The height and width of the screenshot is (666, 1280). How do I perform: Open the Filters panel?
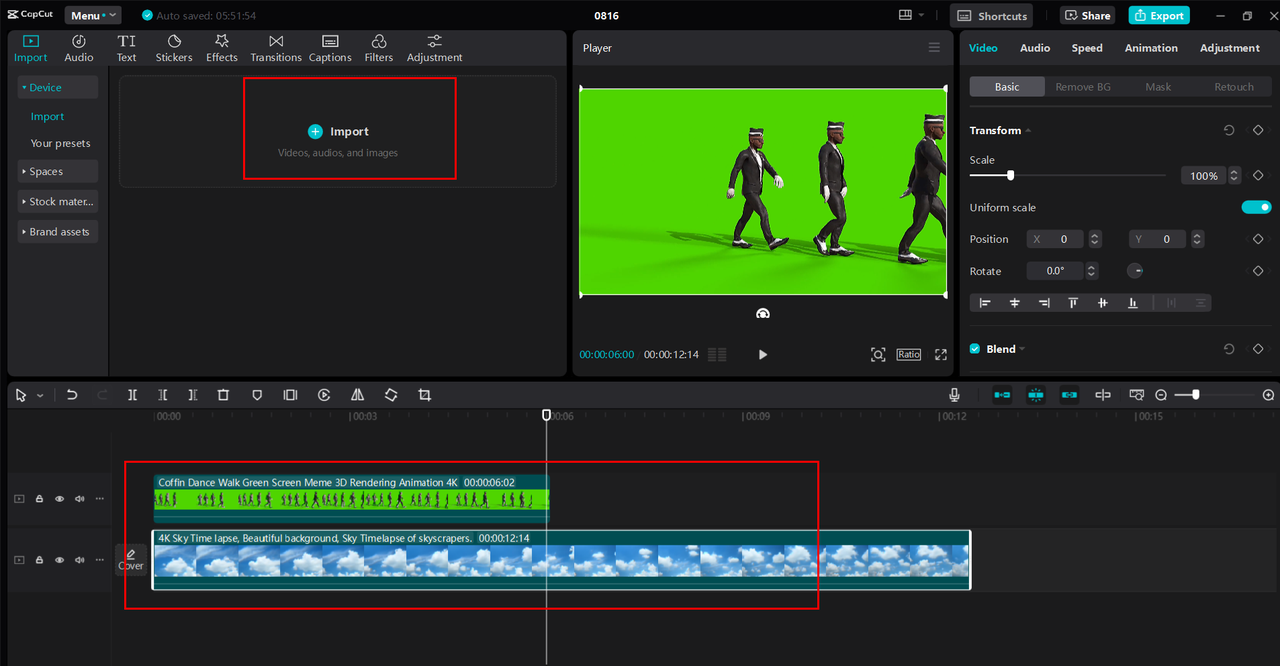pos(379,48)
